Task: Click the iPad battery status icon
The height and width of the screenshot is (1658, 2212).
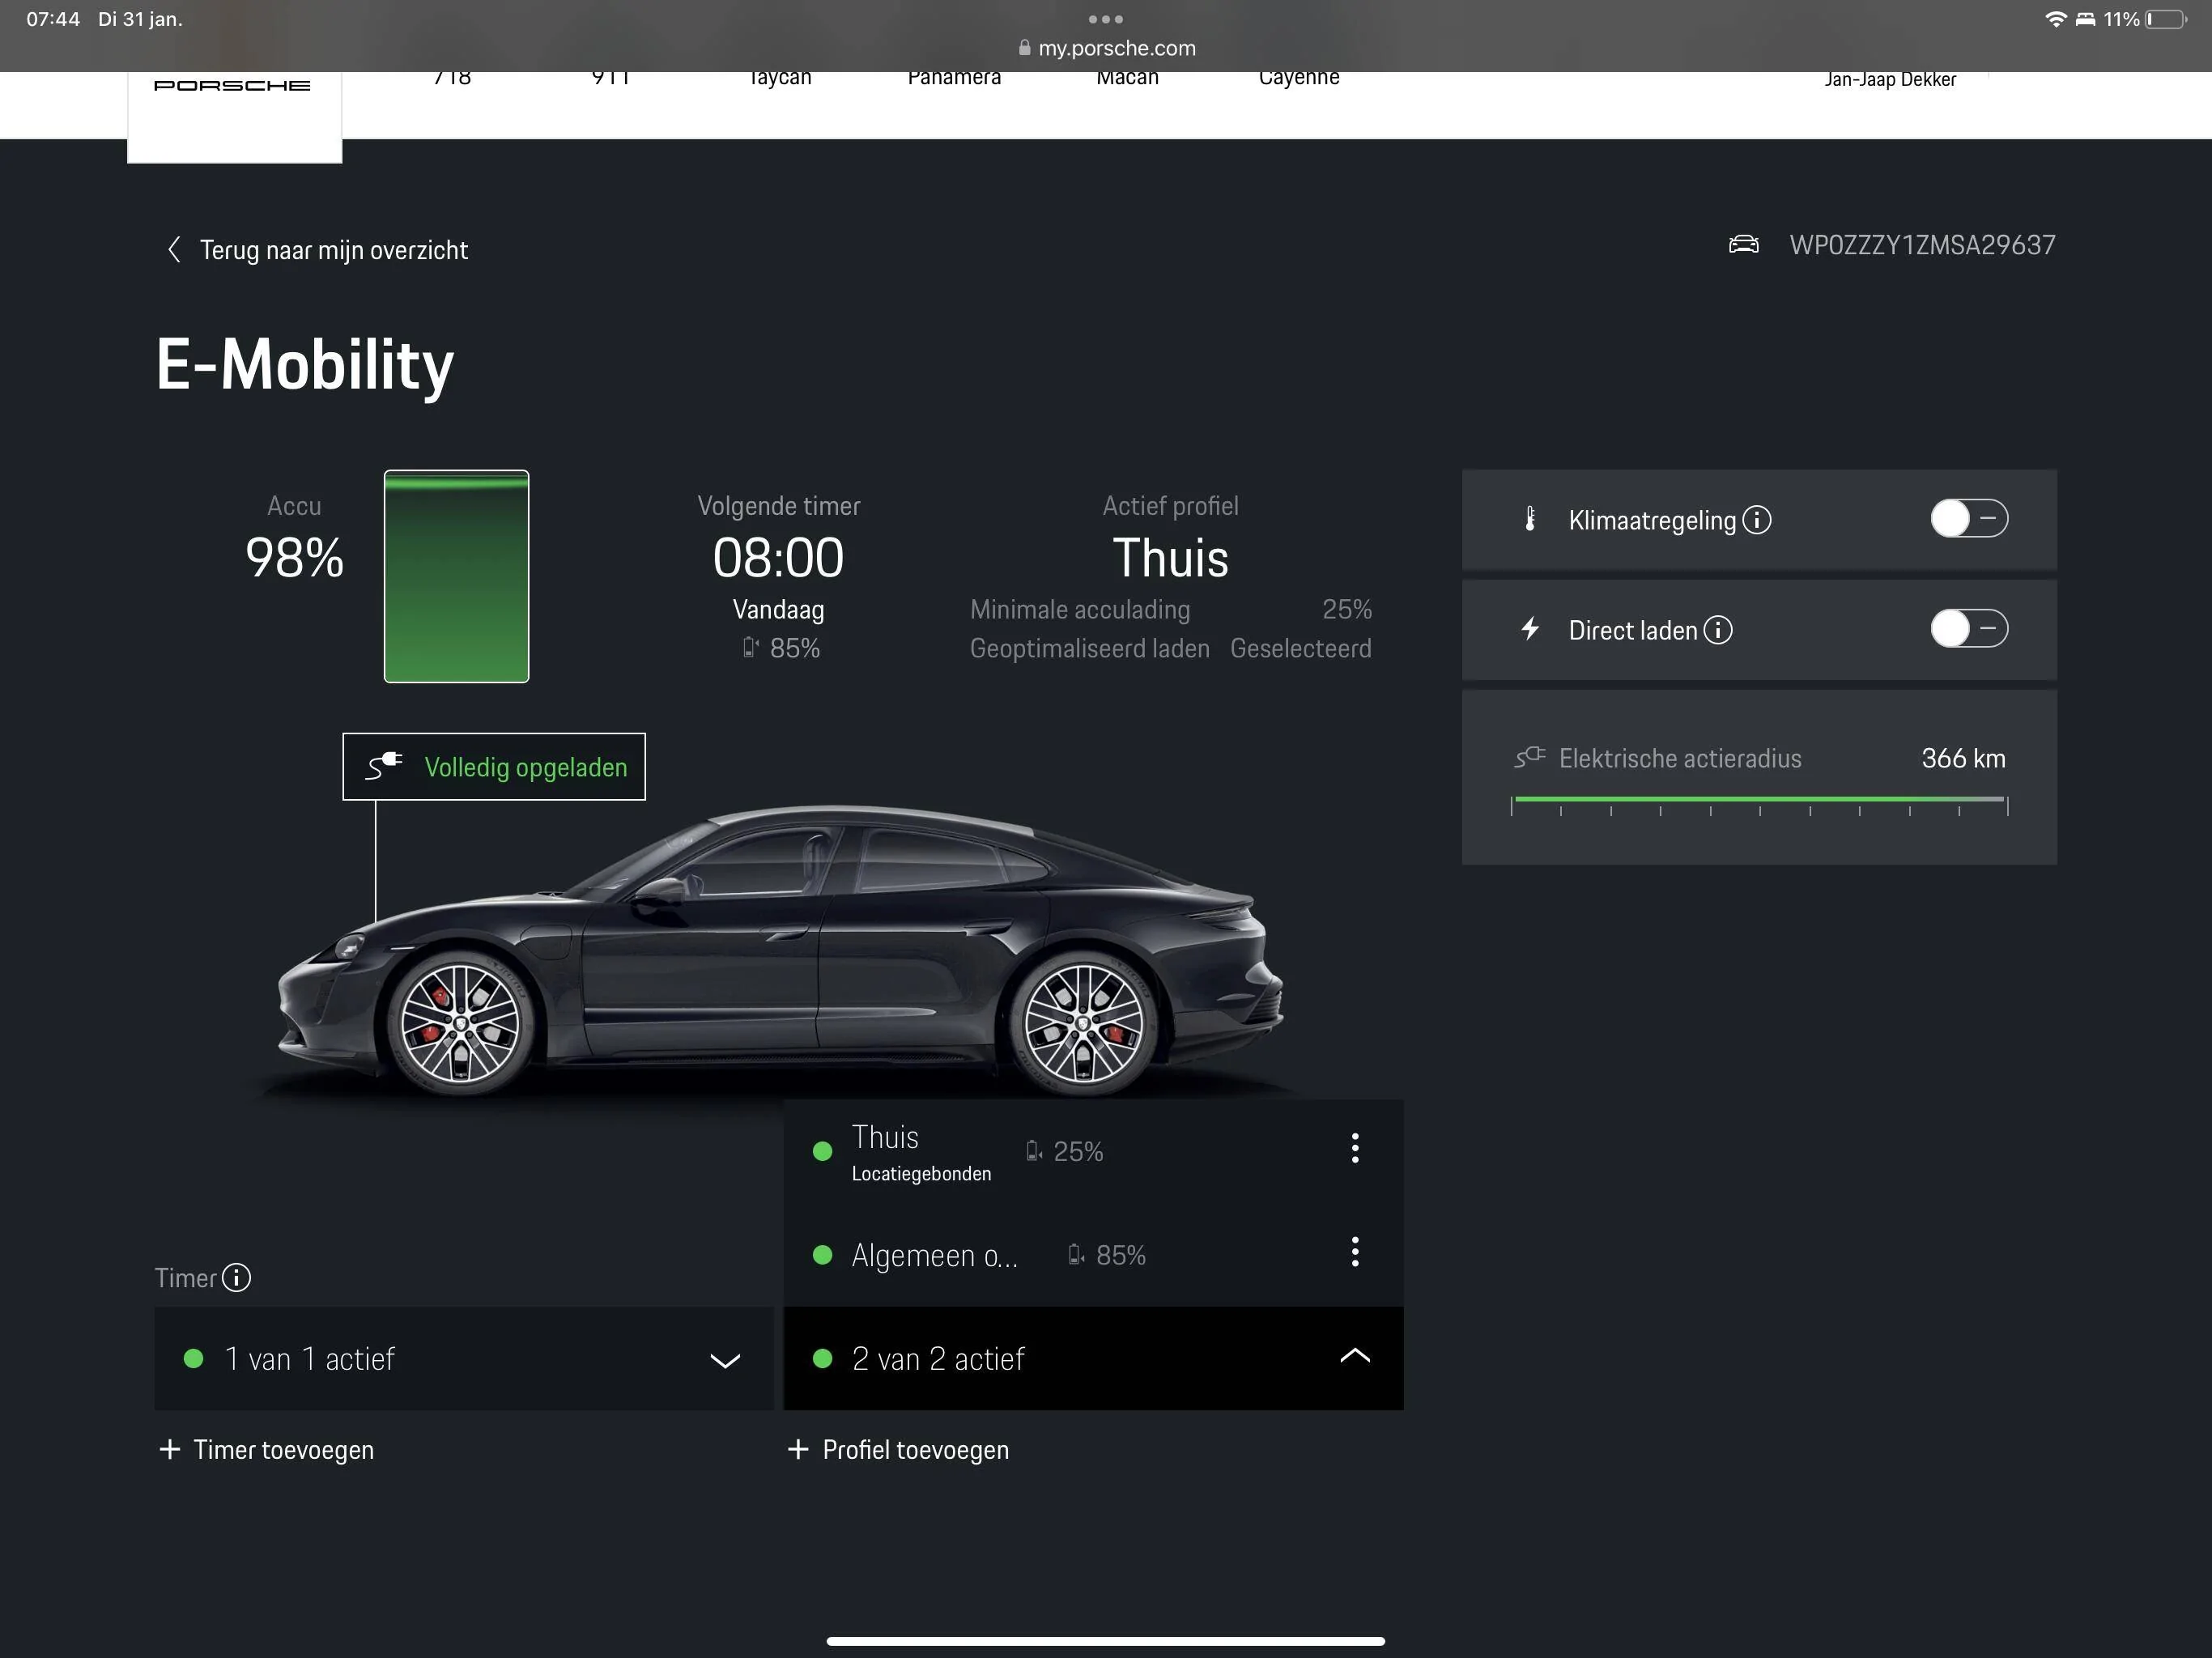Action: 2166,19
